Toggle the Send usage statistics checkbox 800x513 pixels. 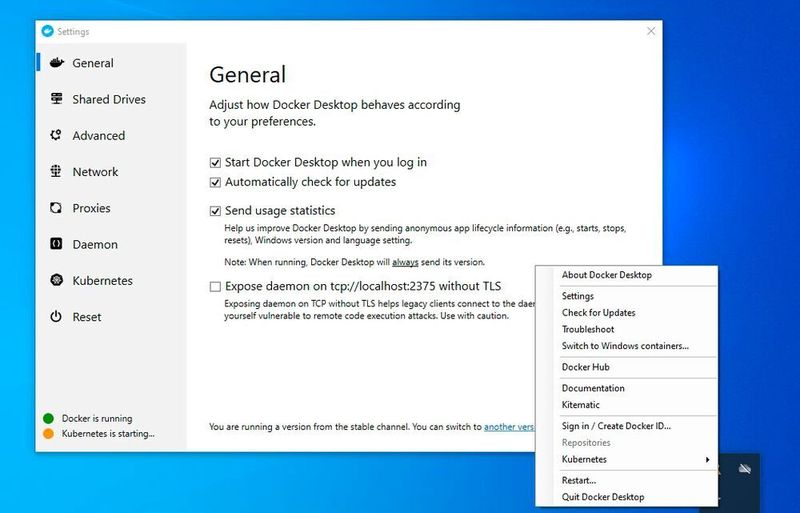click(x=215, y=211)
